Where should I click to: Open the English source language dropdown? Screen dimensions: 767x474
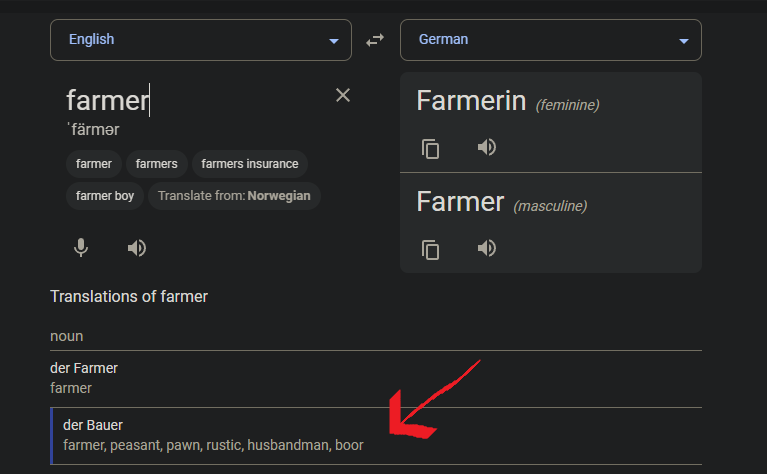coord(201,40)
